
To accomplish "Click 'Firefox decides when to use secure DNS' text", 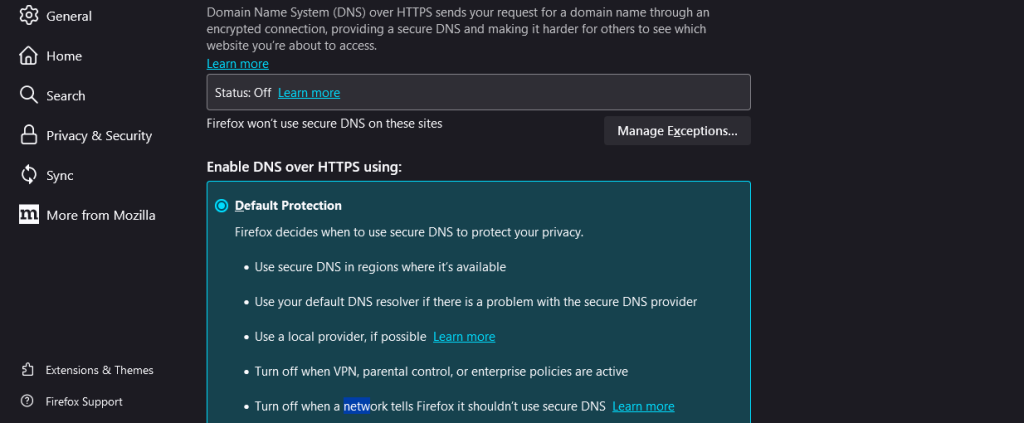I will pos(409,232).
